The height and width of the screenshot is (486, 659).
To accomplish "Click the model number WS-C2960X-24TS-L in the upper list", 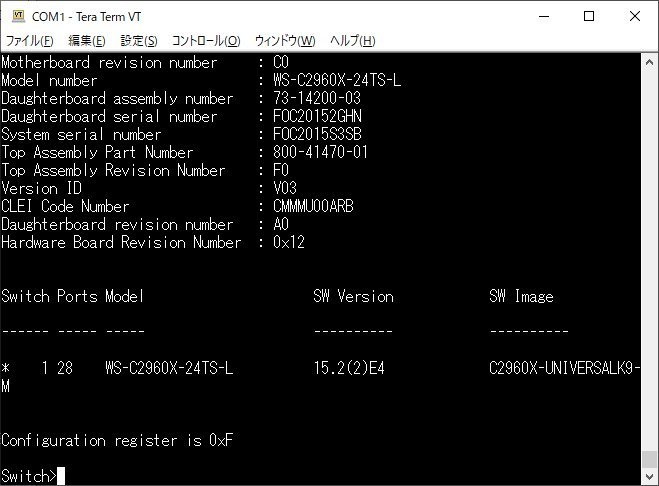I will pos(337,80).
